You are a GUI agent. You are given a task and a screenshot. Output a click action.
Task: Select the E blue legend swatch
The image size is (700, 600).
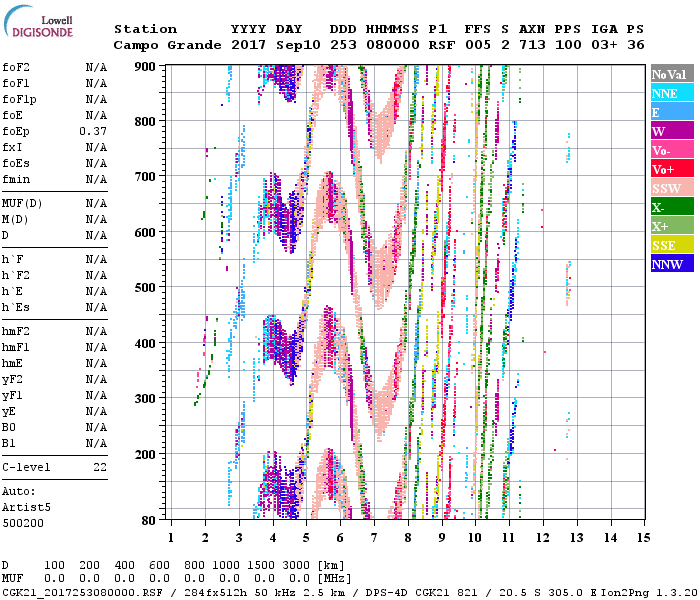[672, 112]
